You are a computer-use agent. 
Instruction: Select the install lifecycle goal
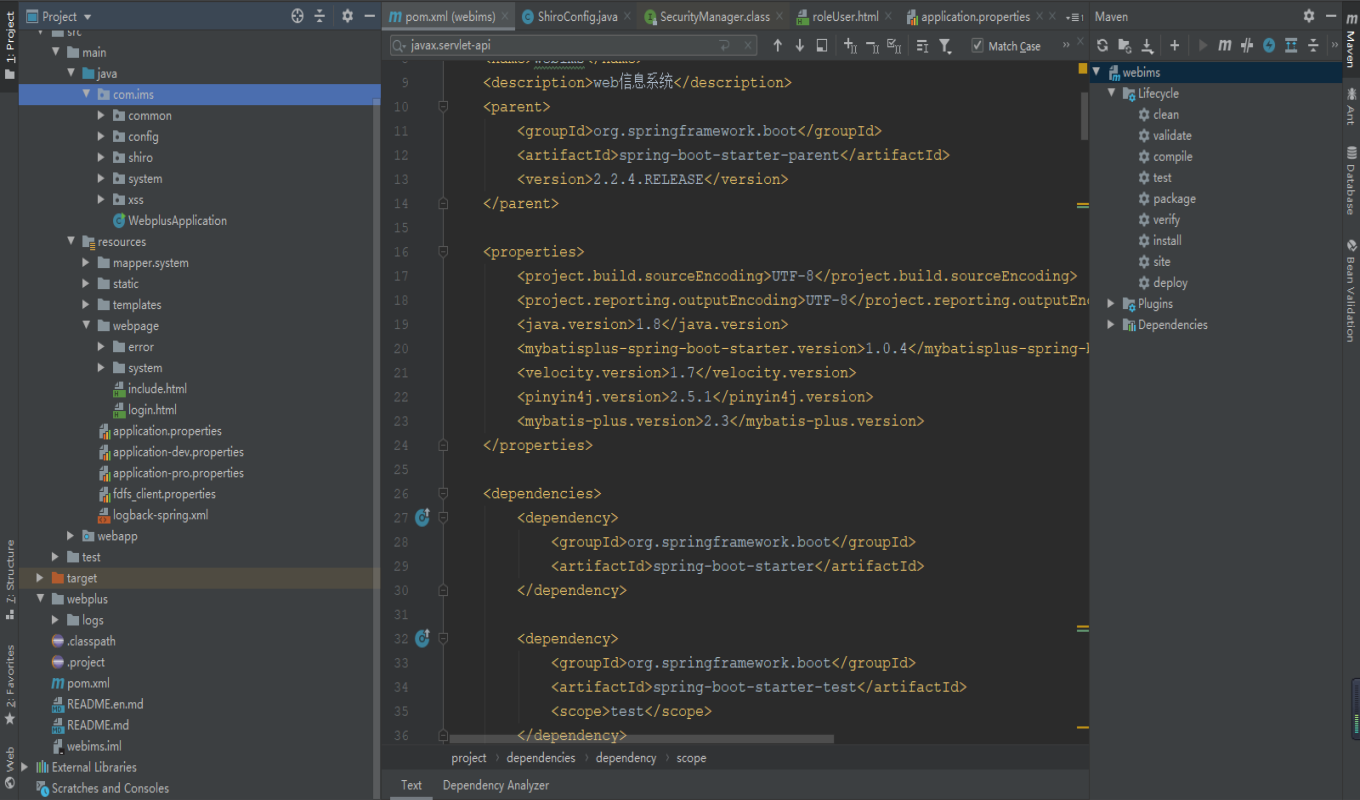click(x=1160, y=240)
